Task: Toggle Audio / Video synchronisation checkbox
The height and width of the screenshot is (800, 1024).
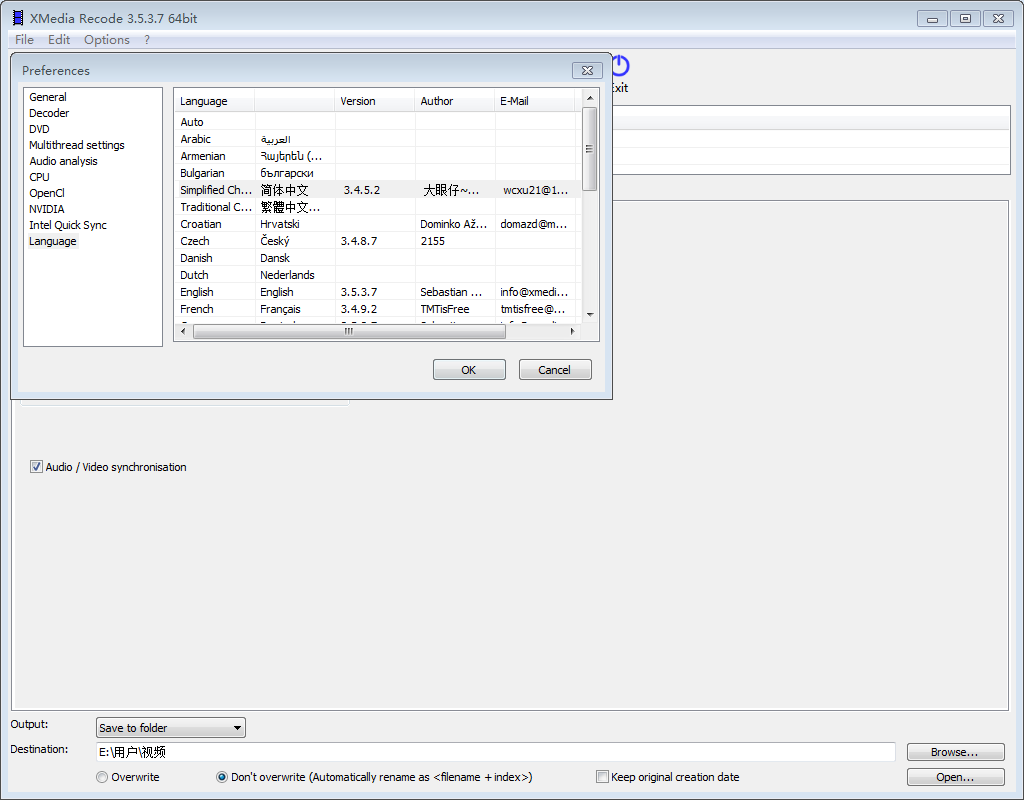Action: click(x=37, y=467)
